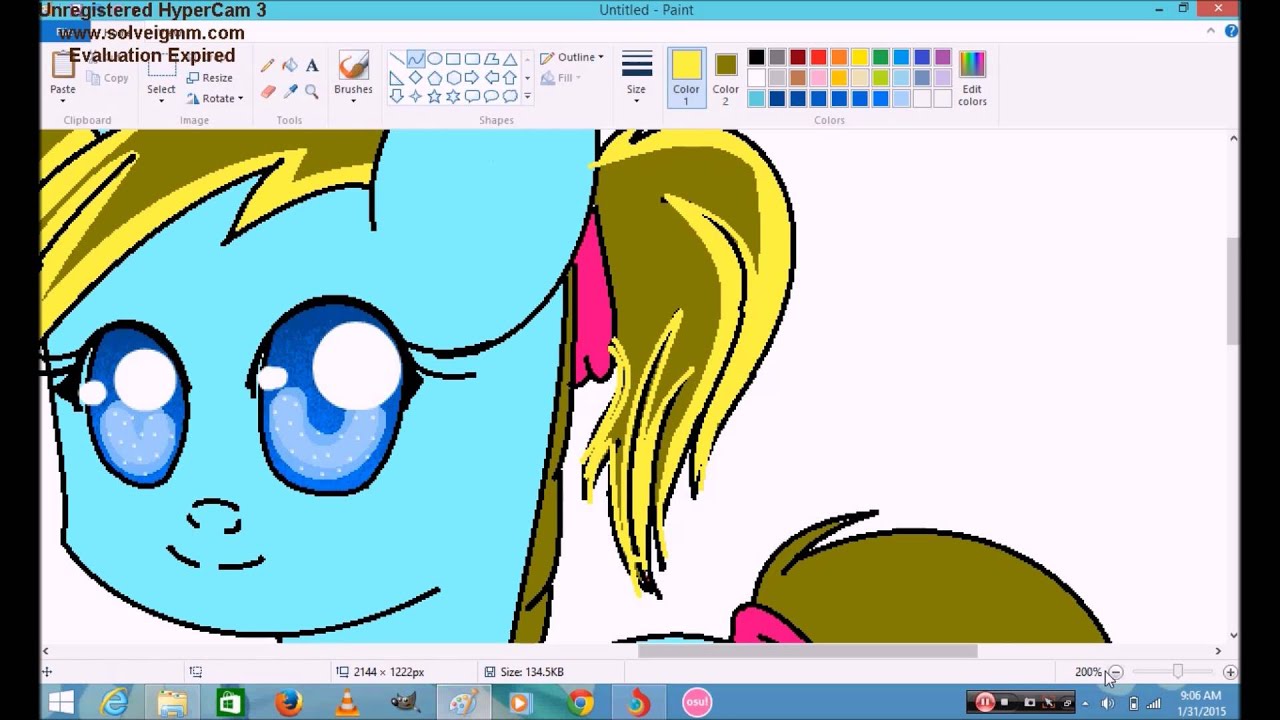Pick the red color swatch
The height and width of the screenshot is (720, 1280).
point(818,58)
